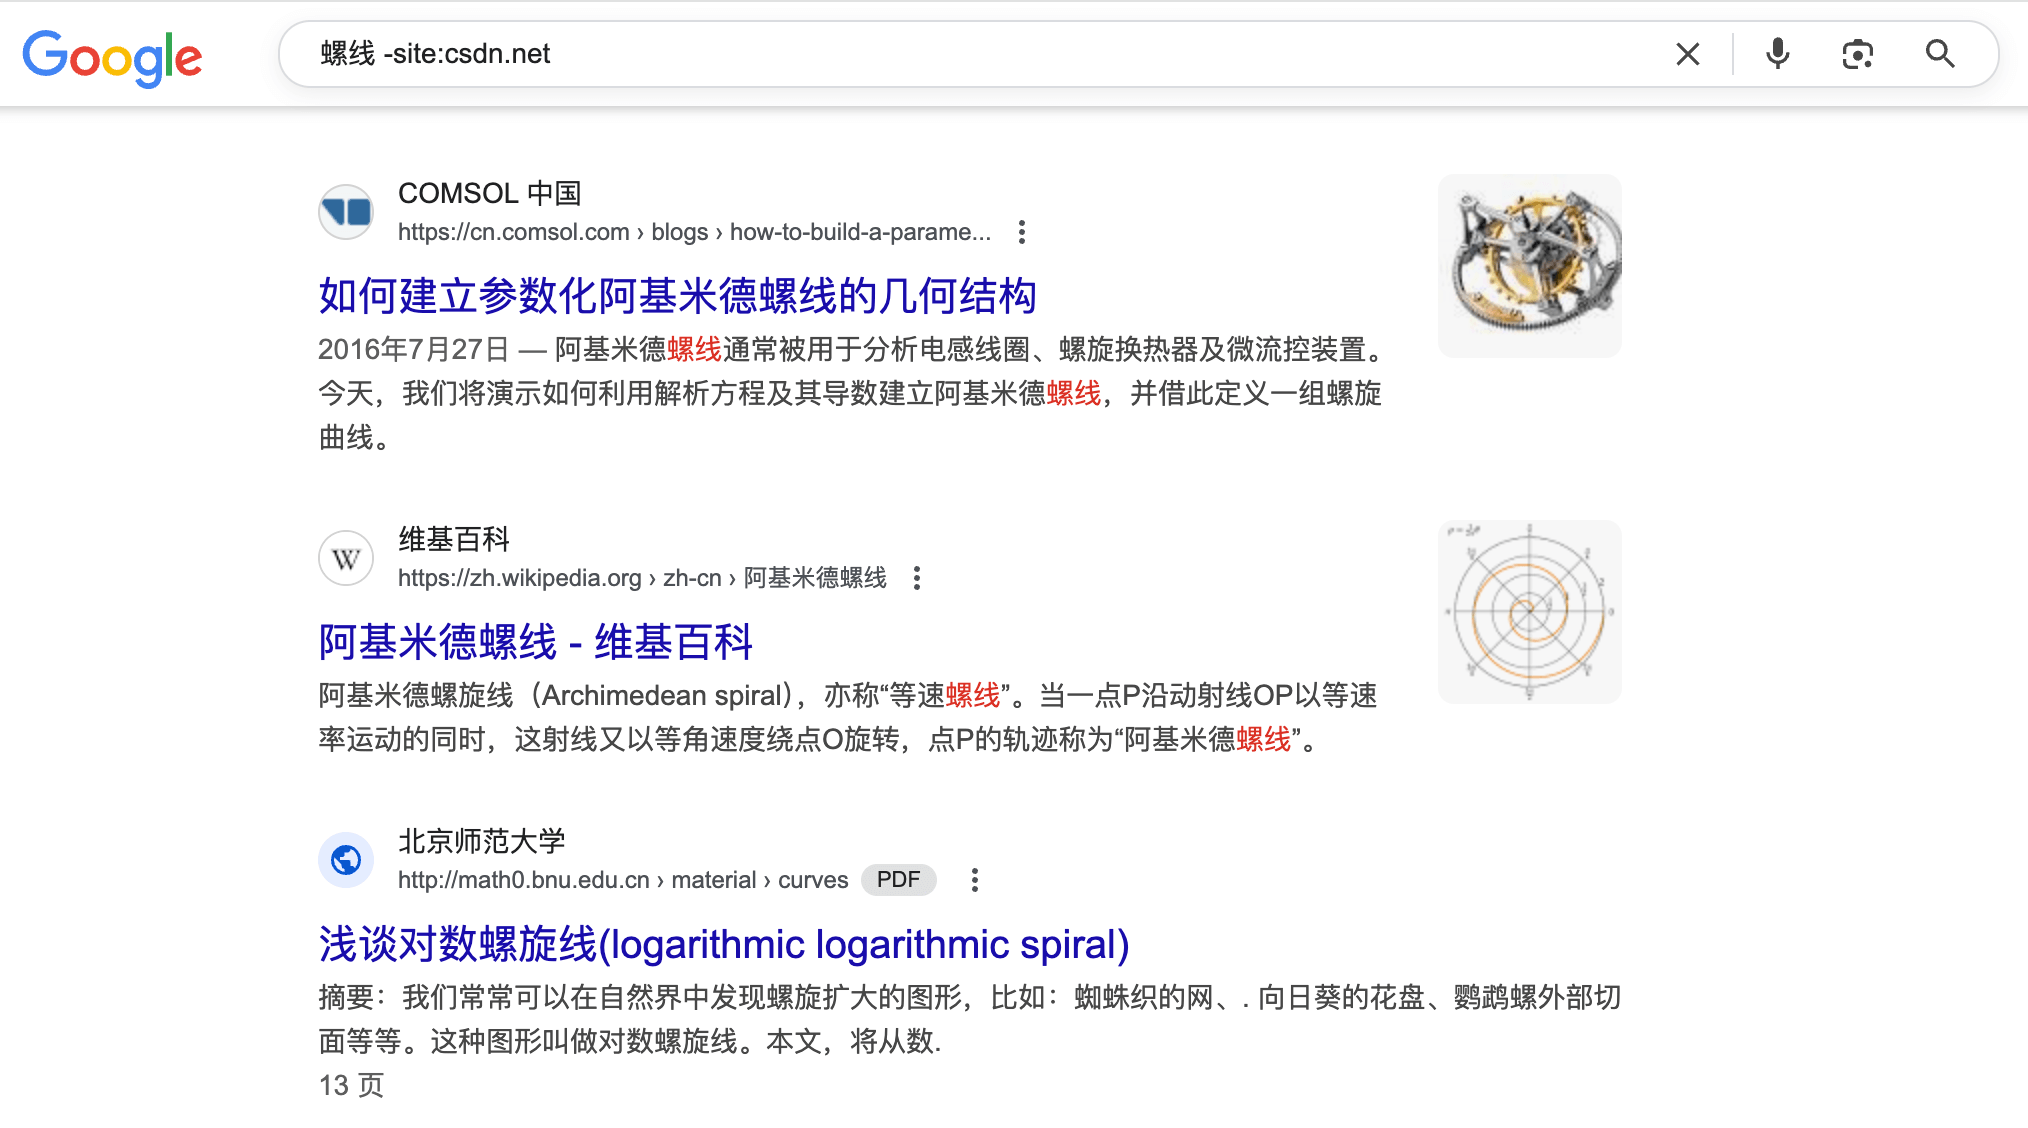Click the cn.comsol.com breadcrumb URL

tap(694, 232)
